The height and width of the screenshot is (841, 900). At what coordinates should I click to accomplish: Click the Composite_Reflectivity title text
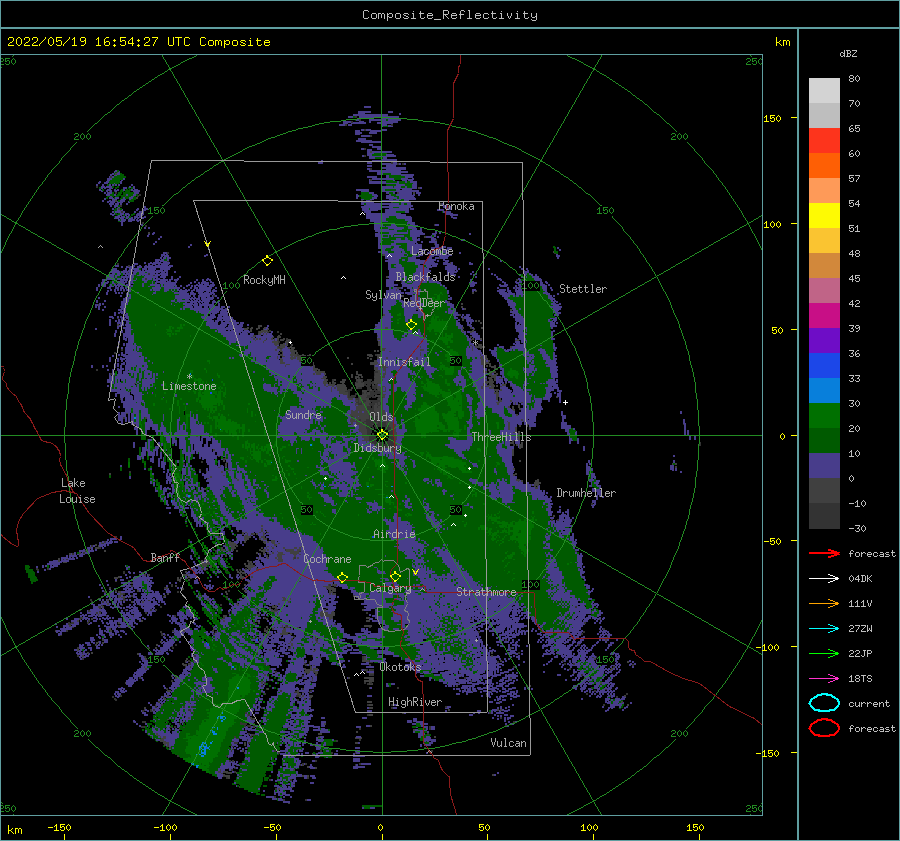450,15
